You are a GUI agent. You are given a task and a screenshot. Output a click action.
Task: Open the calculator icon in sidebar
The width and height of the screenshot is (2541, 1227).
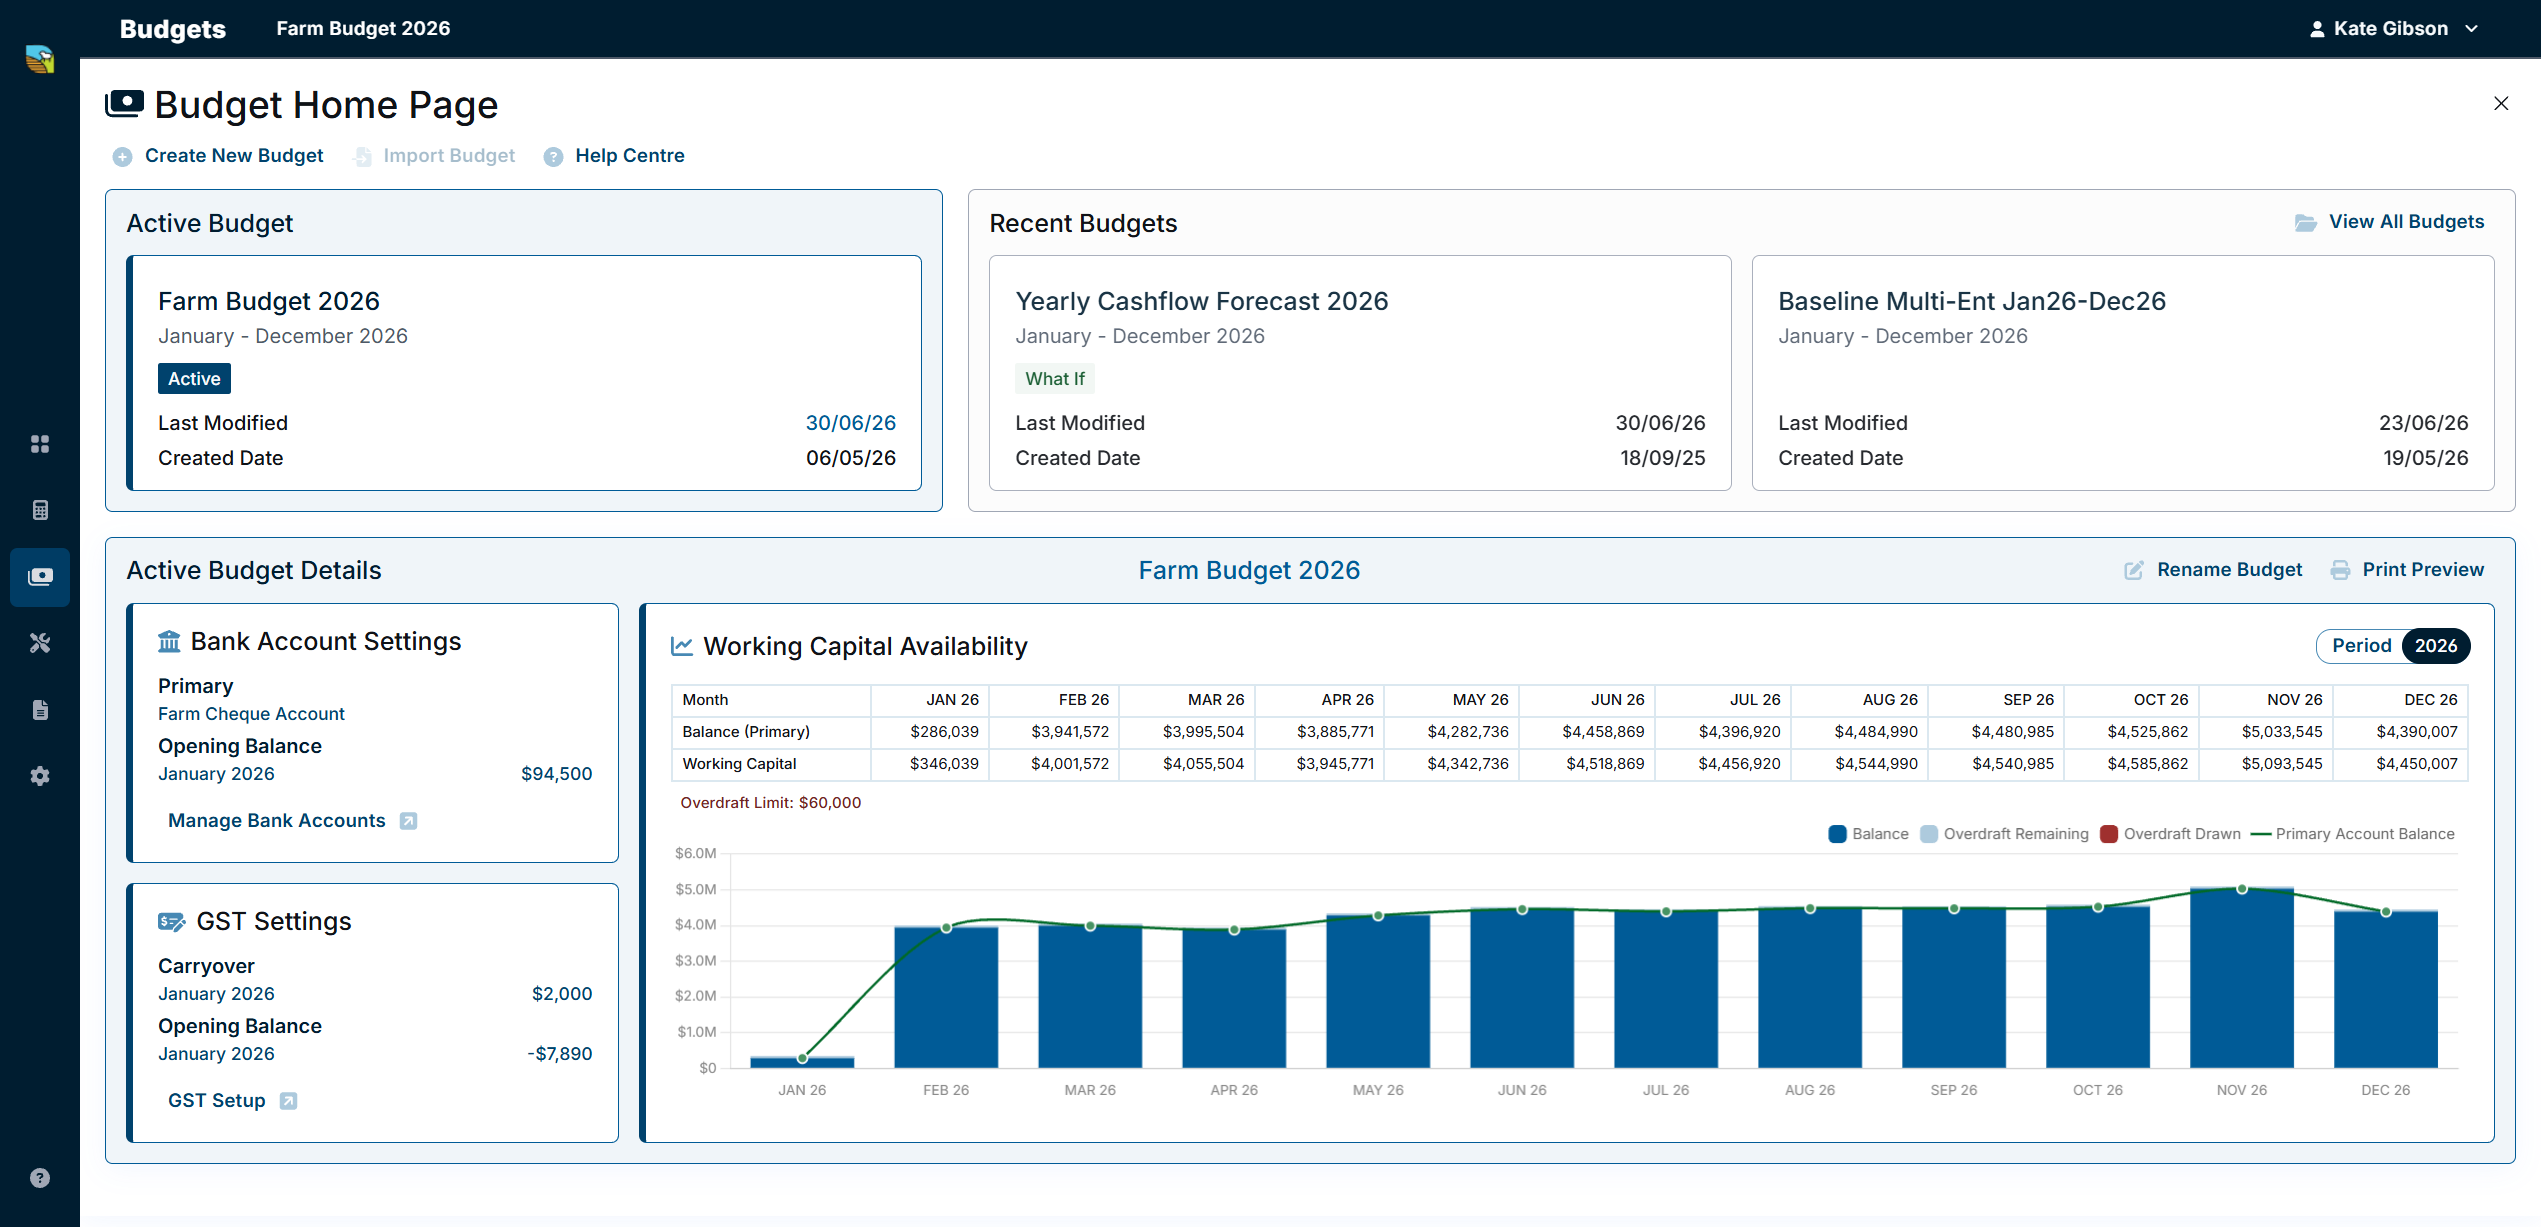(40, 510)
